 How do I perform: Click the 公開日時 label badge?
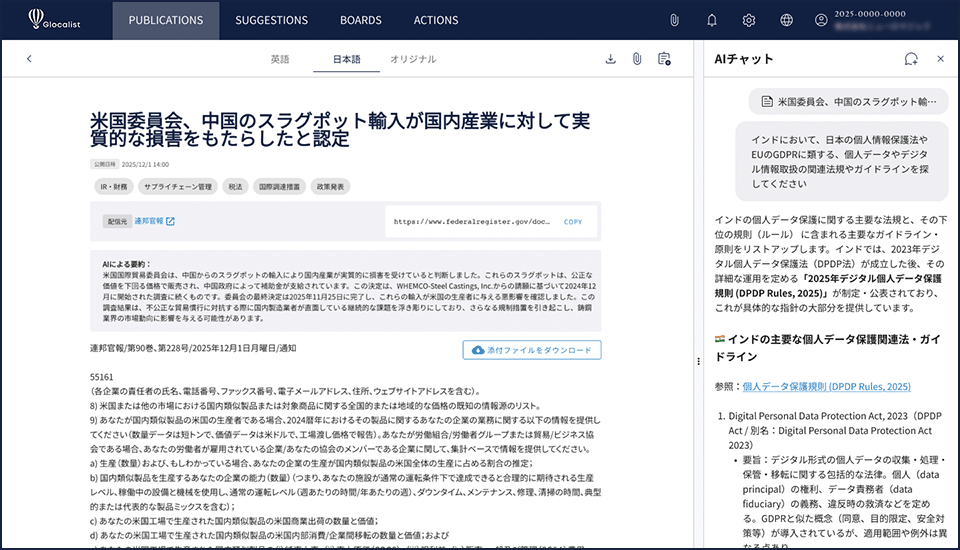pos(105,164)
